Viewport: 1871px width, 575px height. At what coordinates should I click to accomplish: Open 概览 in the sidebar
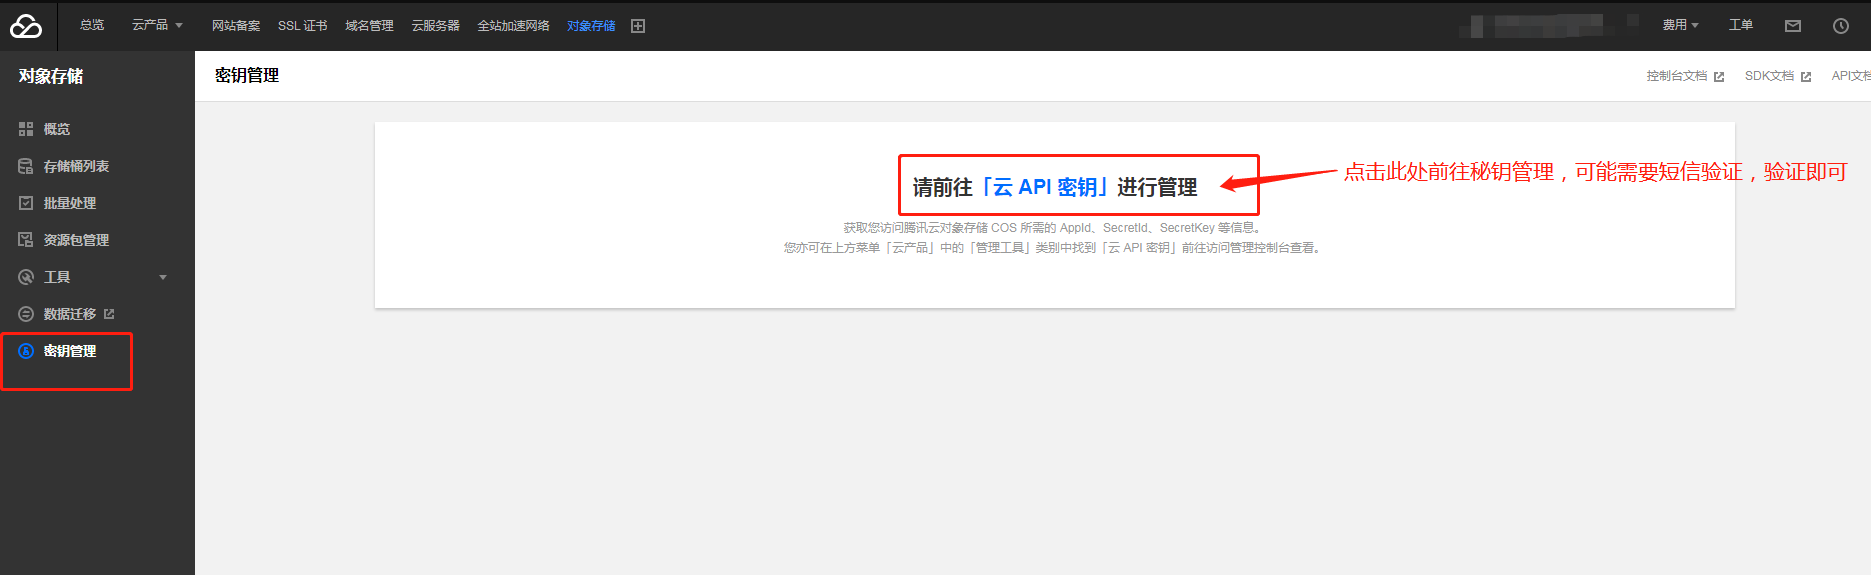pyautogui.click(x=57, y=129)
